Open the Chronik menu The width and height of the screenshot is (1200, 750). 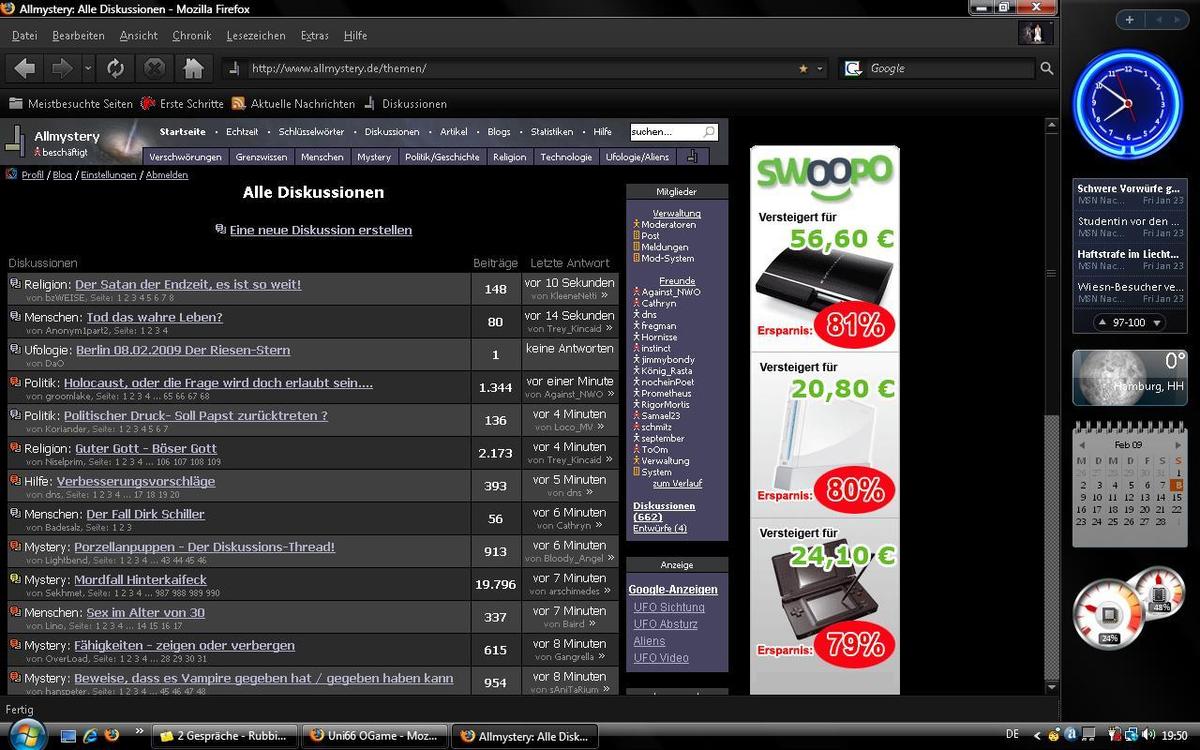point(192,35)
